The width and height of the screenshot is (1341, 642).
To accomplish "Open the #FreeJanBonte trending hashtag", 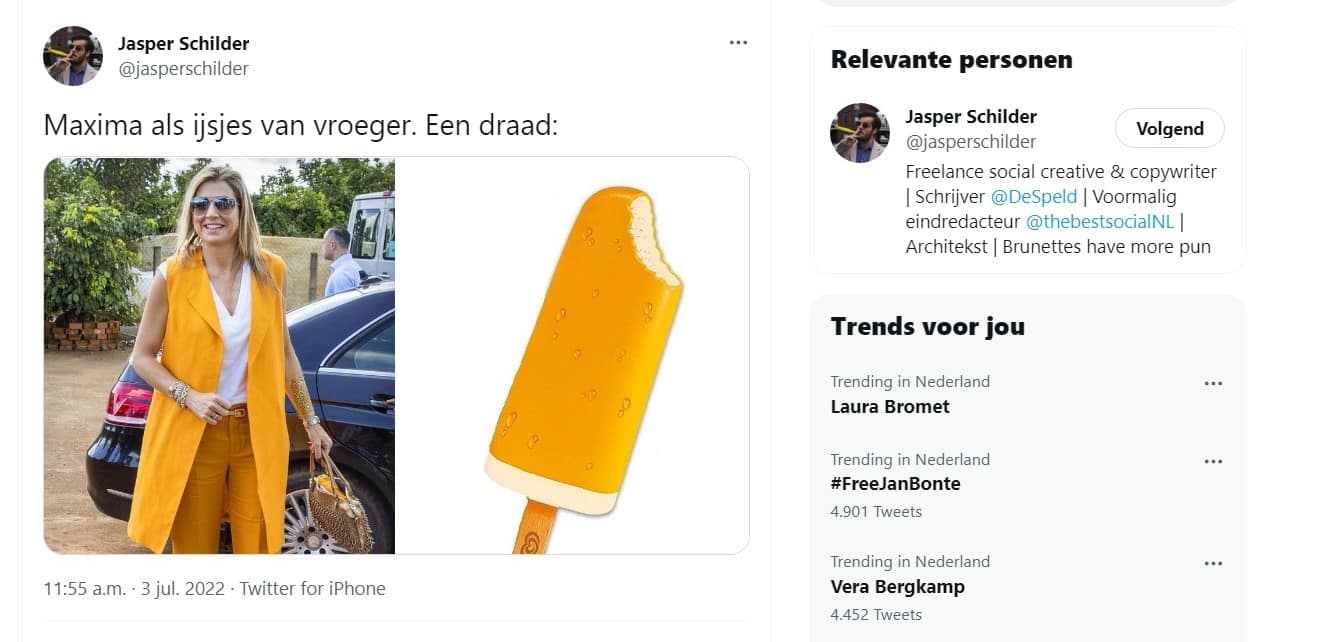I will 895,484.
